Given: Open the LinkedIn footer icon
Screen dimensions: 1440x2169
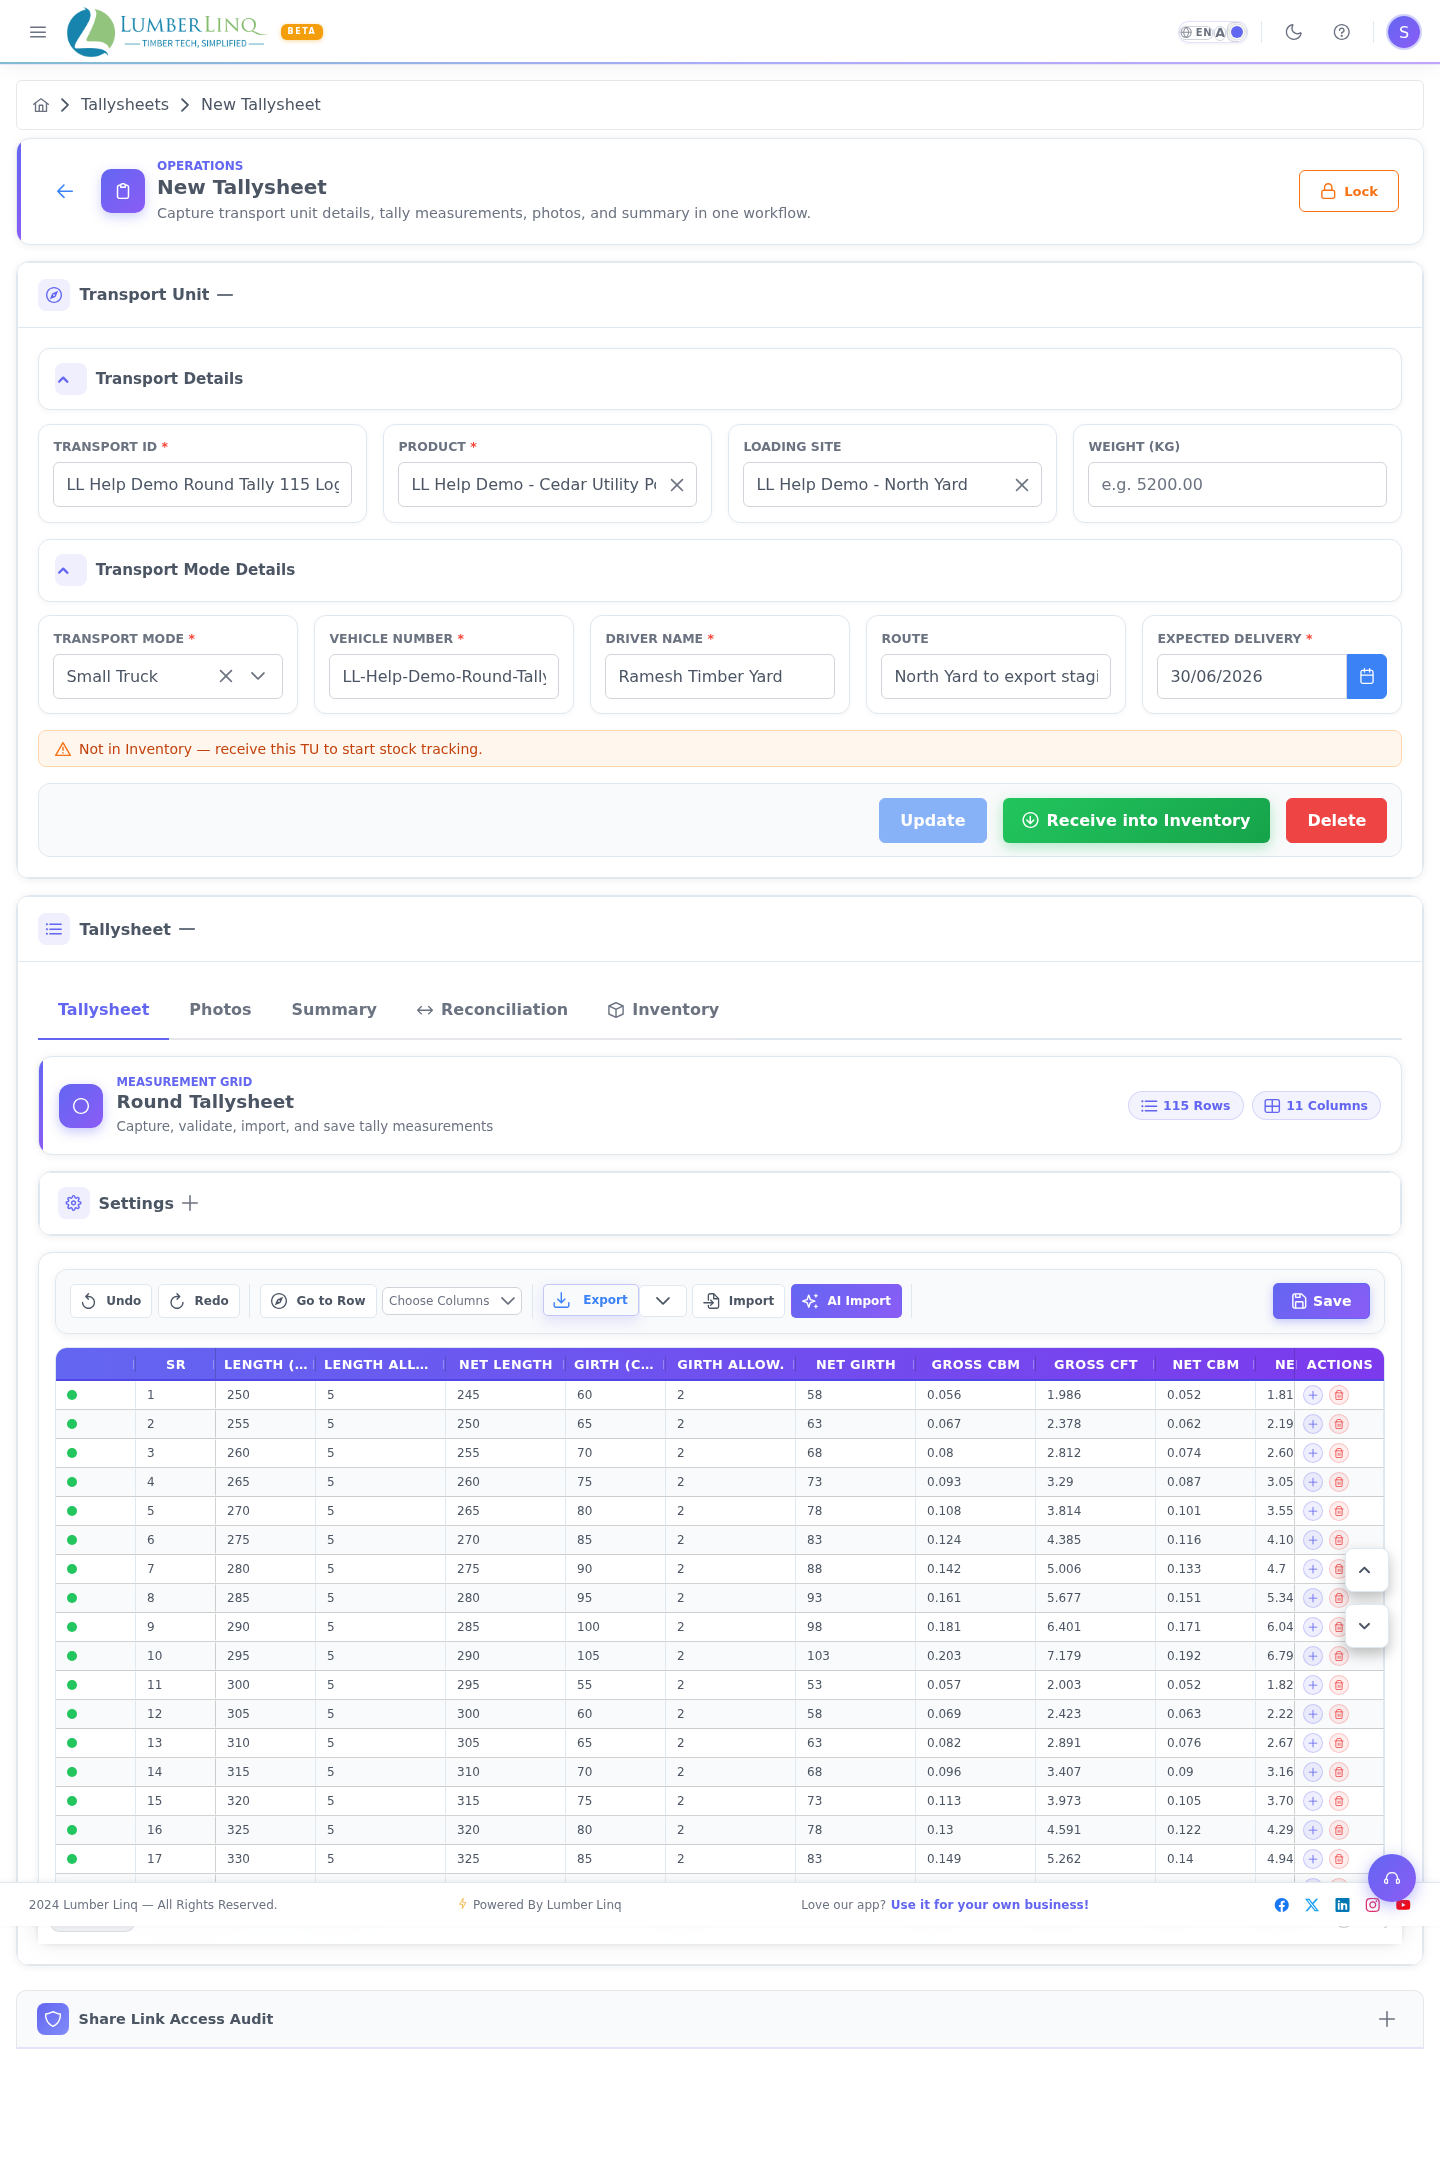Looking at the screenshot, I should 1343,1905.
